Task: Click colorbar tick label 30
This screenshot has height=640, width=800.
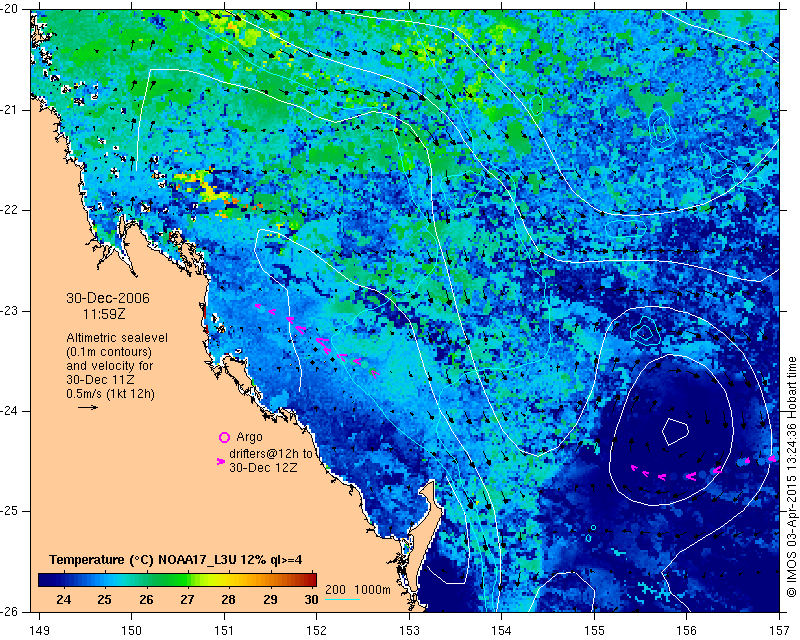Action: click(x=311, y=599)
